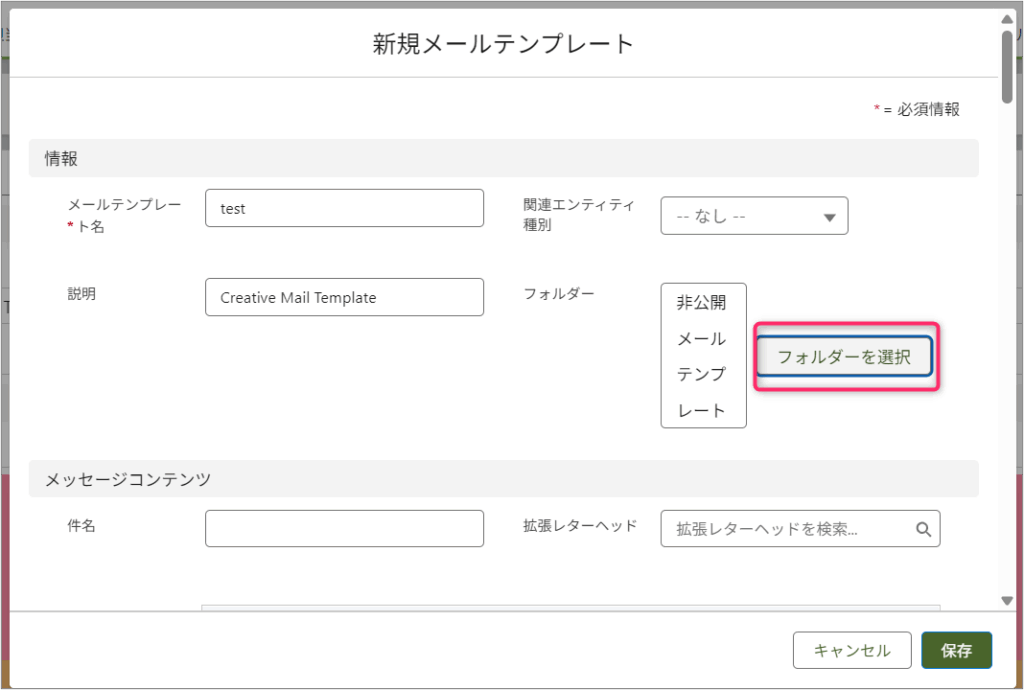Cancel with the キャンセル button
Screen dimensions: 1024x690
pos(851,650)
